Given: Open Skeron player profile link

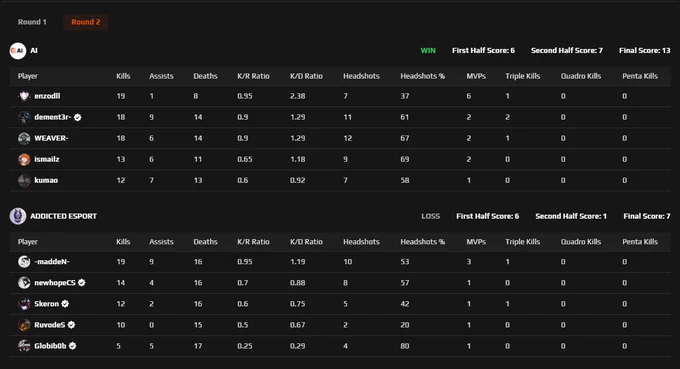Looking at the screenshot, I should click(46, 304).
